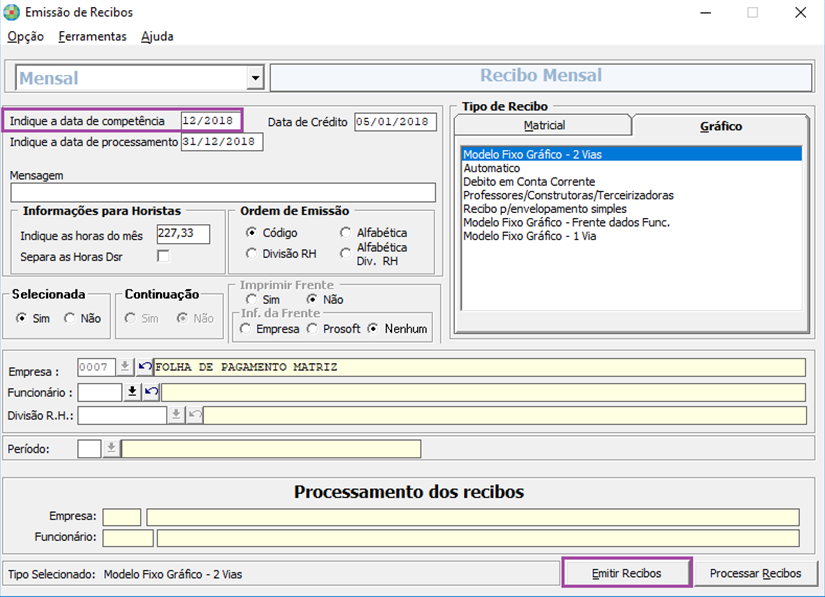Image resolution: width=825 pixels, height=597 pixels.
Task: Open the Ferramentas menu
Action: click(93, 36)
